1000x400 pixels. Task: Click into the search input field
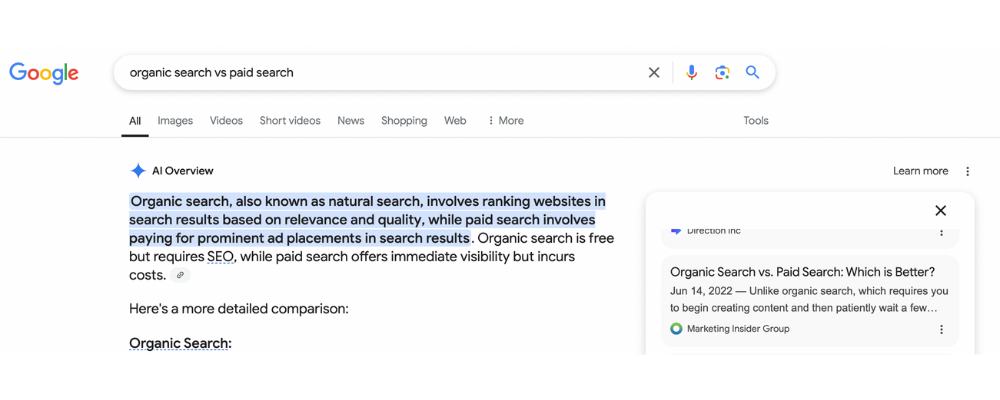pyautogui.click(x=380, y=72)
